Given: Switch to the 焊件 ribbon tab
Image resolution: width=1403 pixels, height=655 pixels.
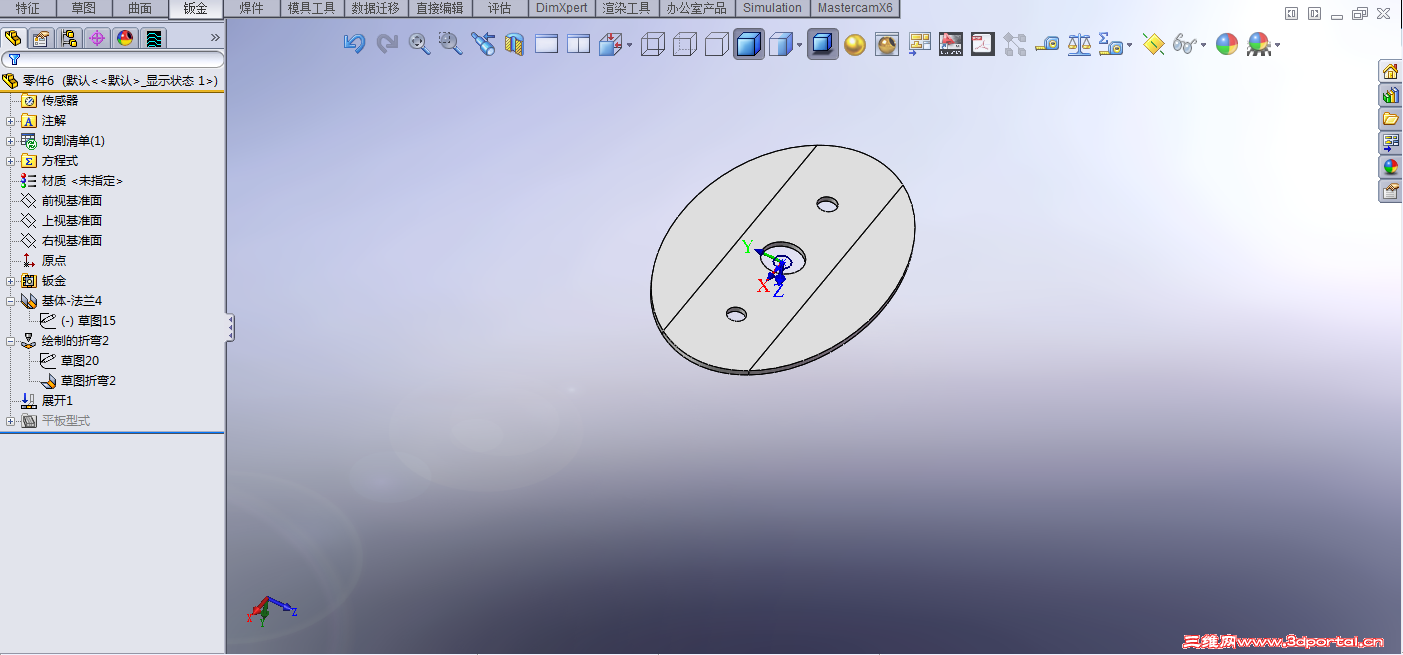Looking at the screenshot, I should 252,8.
